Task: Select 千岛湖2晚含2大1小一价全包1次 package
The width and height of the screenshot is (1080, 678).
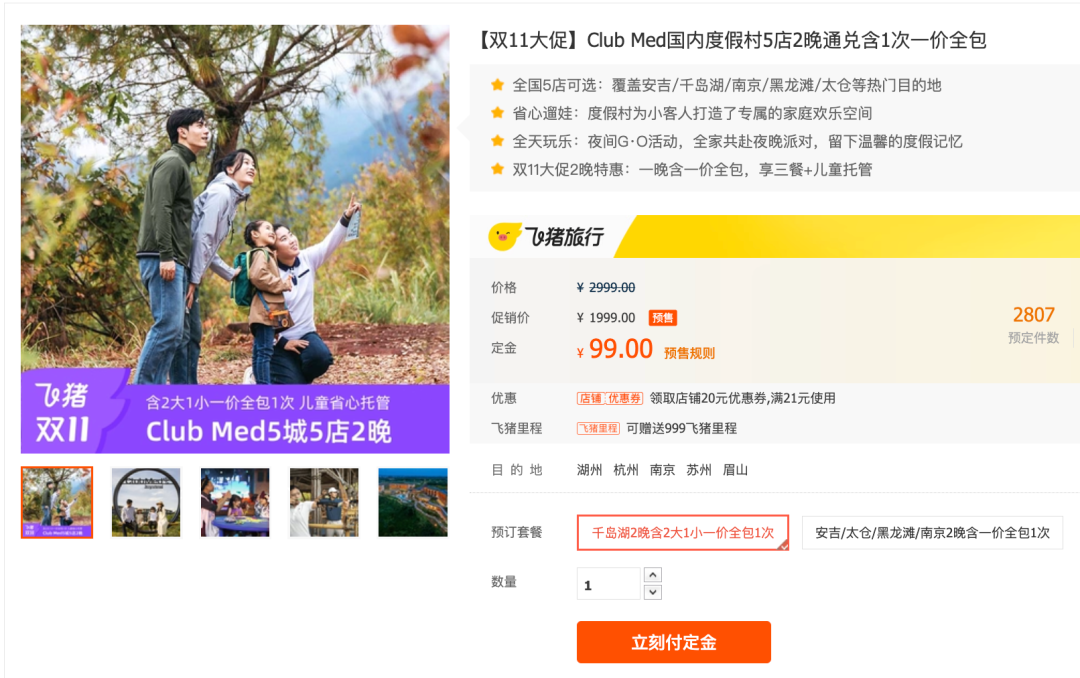Action: [683, 533]
